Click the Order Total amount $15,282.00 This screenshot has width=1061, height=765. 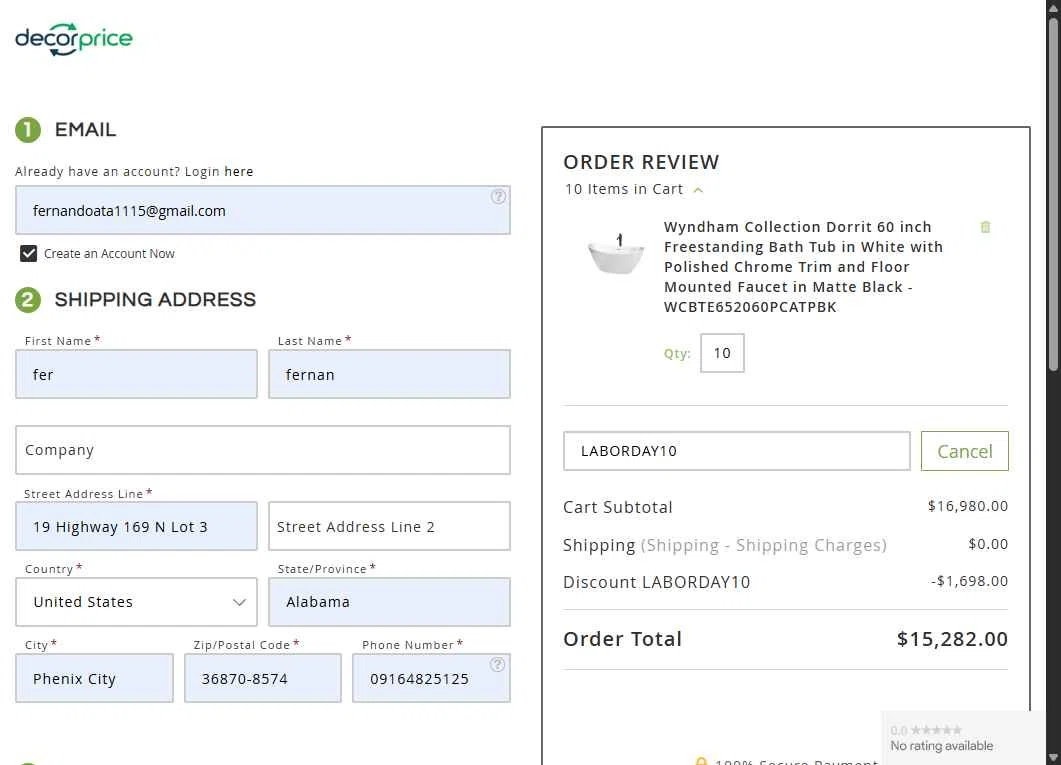[x=952, y=639]
